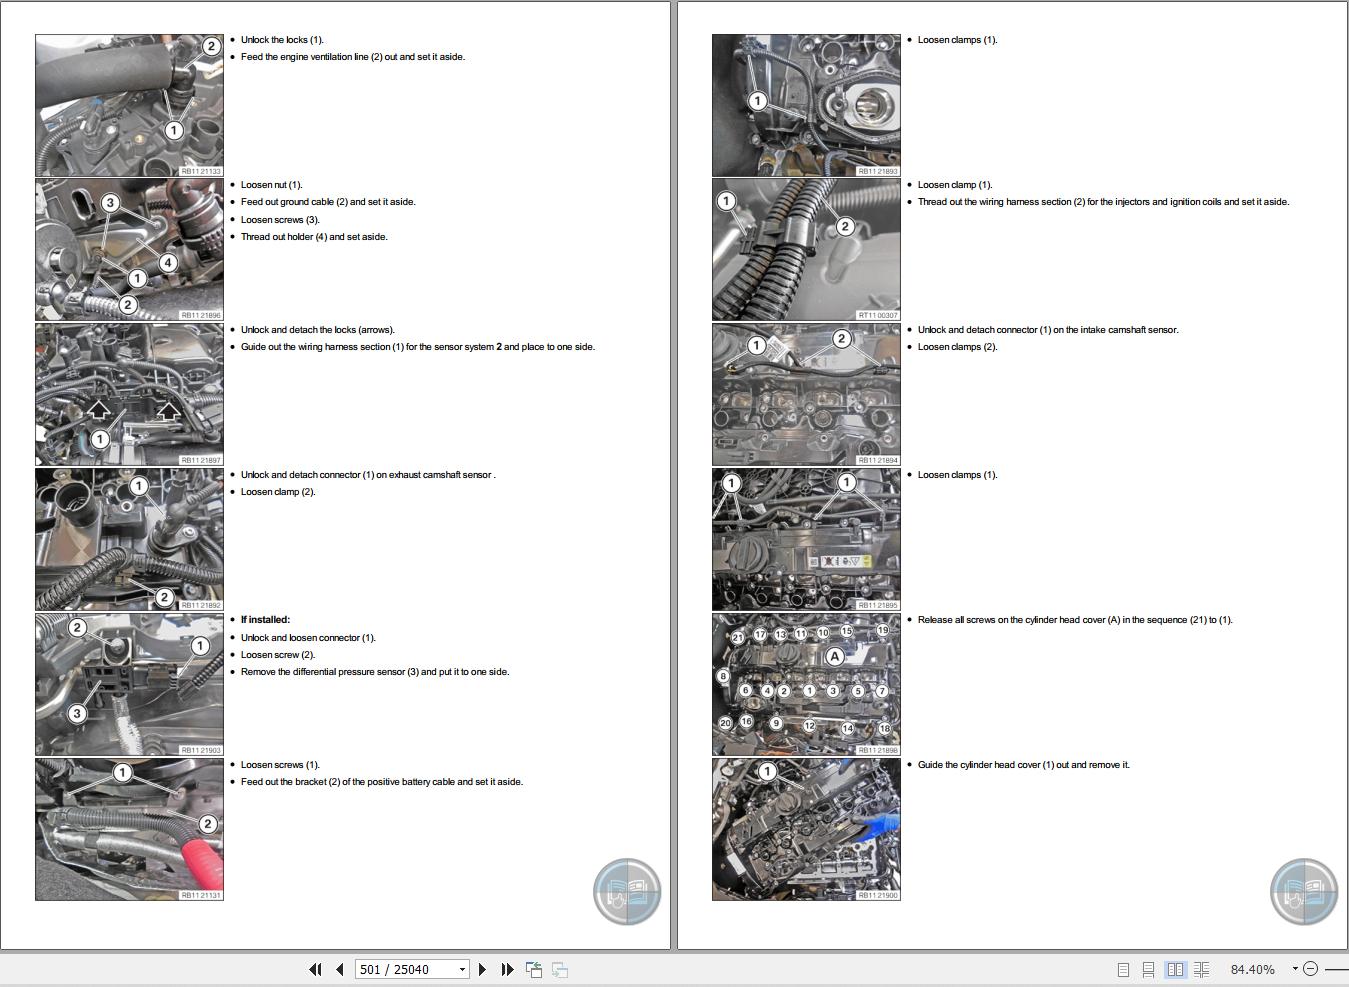Click the cylinder head cover screw sequence image

[x=806, y=684]
